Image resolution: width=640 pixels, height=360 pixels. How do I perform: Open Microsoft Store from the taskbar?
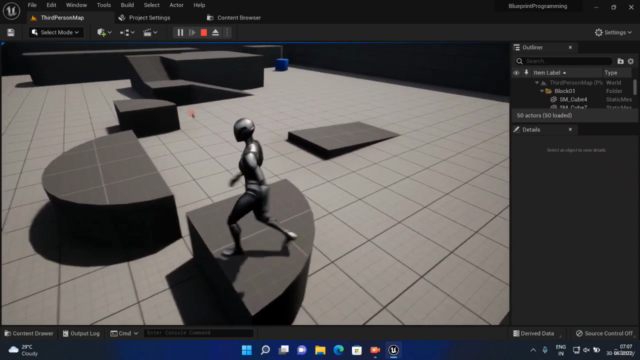(357, 350)
